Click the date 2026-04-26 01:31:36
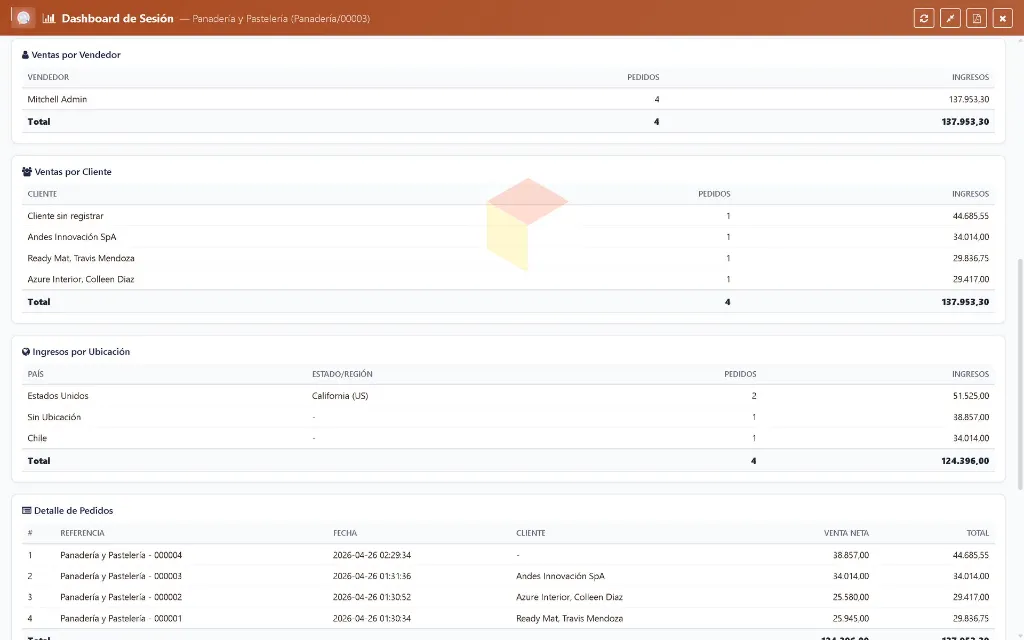This screenshot has width=1024, height=640. tap(372, 576)
